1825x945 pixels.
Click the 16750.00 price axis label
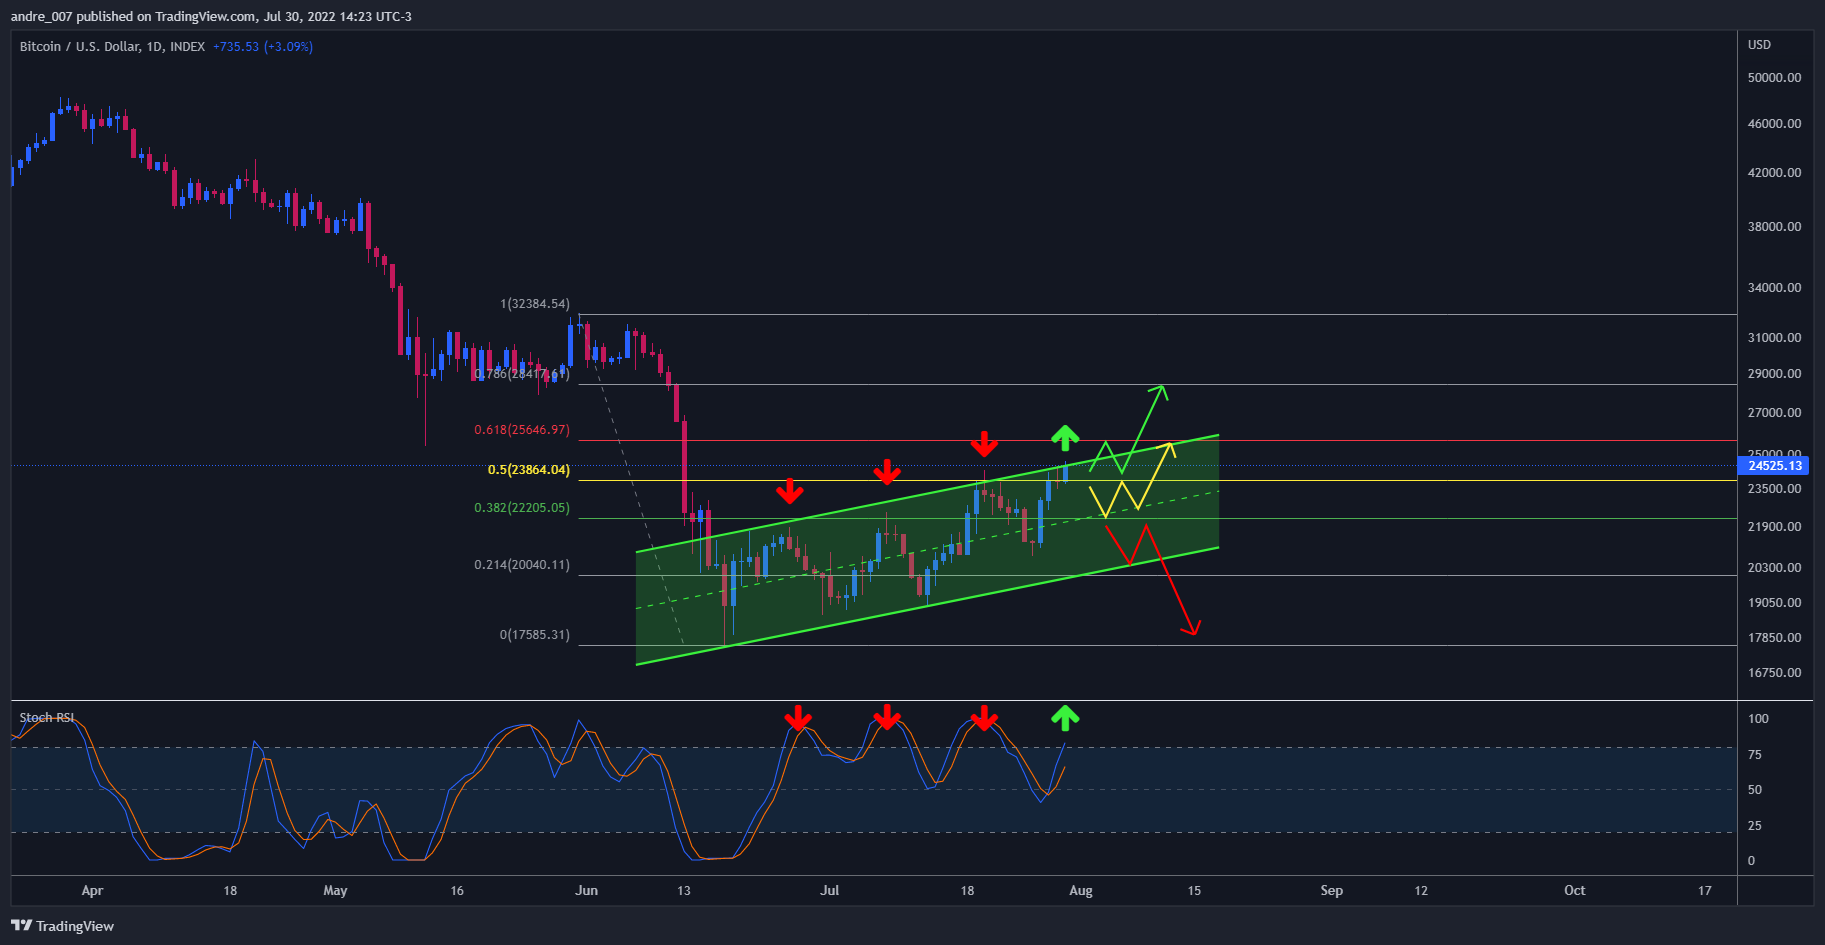pyautogui.click(x=1774, y=673)
